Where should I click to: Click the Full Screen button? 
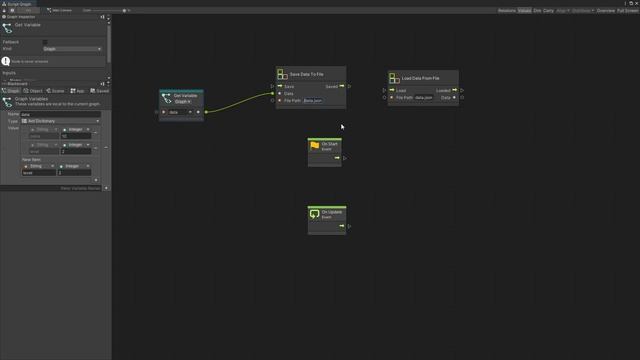(x=628, y=10)
